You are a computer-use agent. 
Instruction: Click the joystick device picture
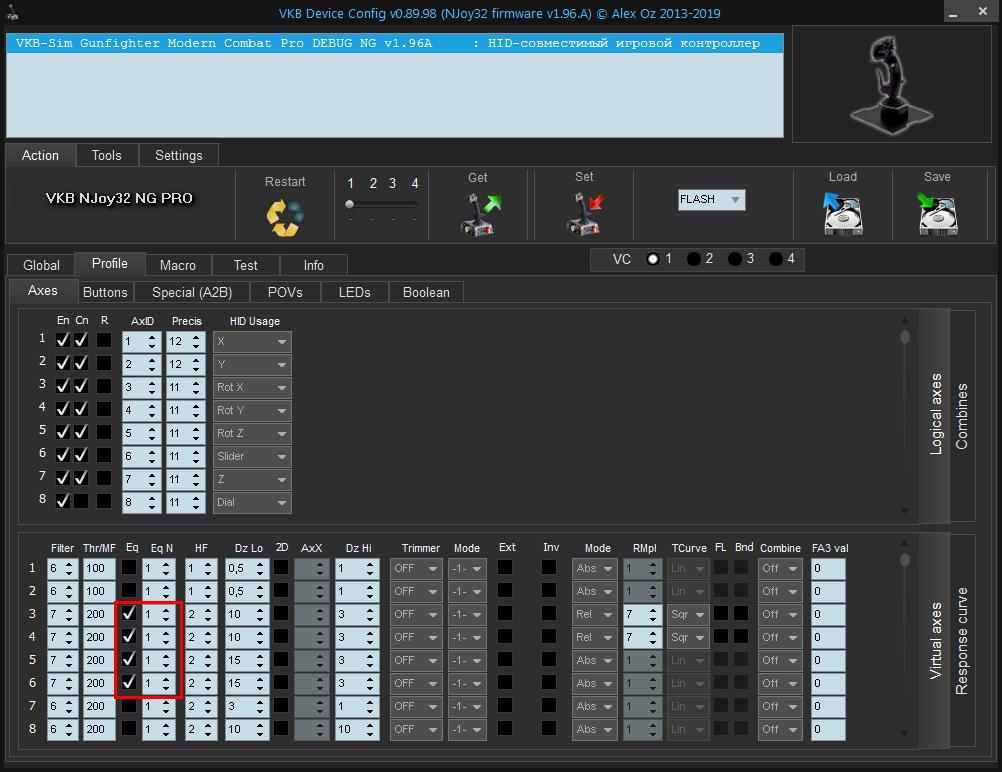point(891,84)
